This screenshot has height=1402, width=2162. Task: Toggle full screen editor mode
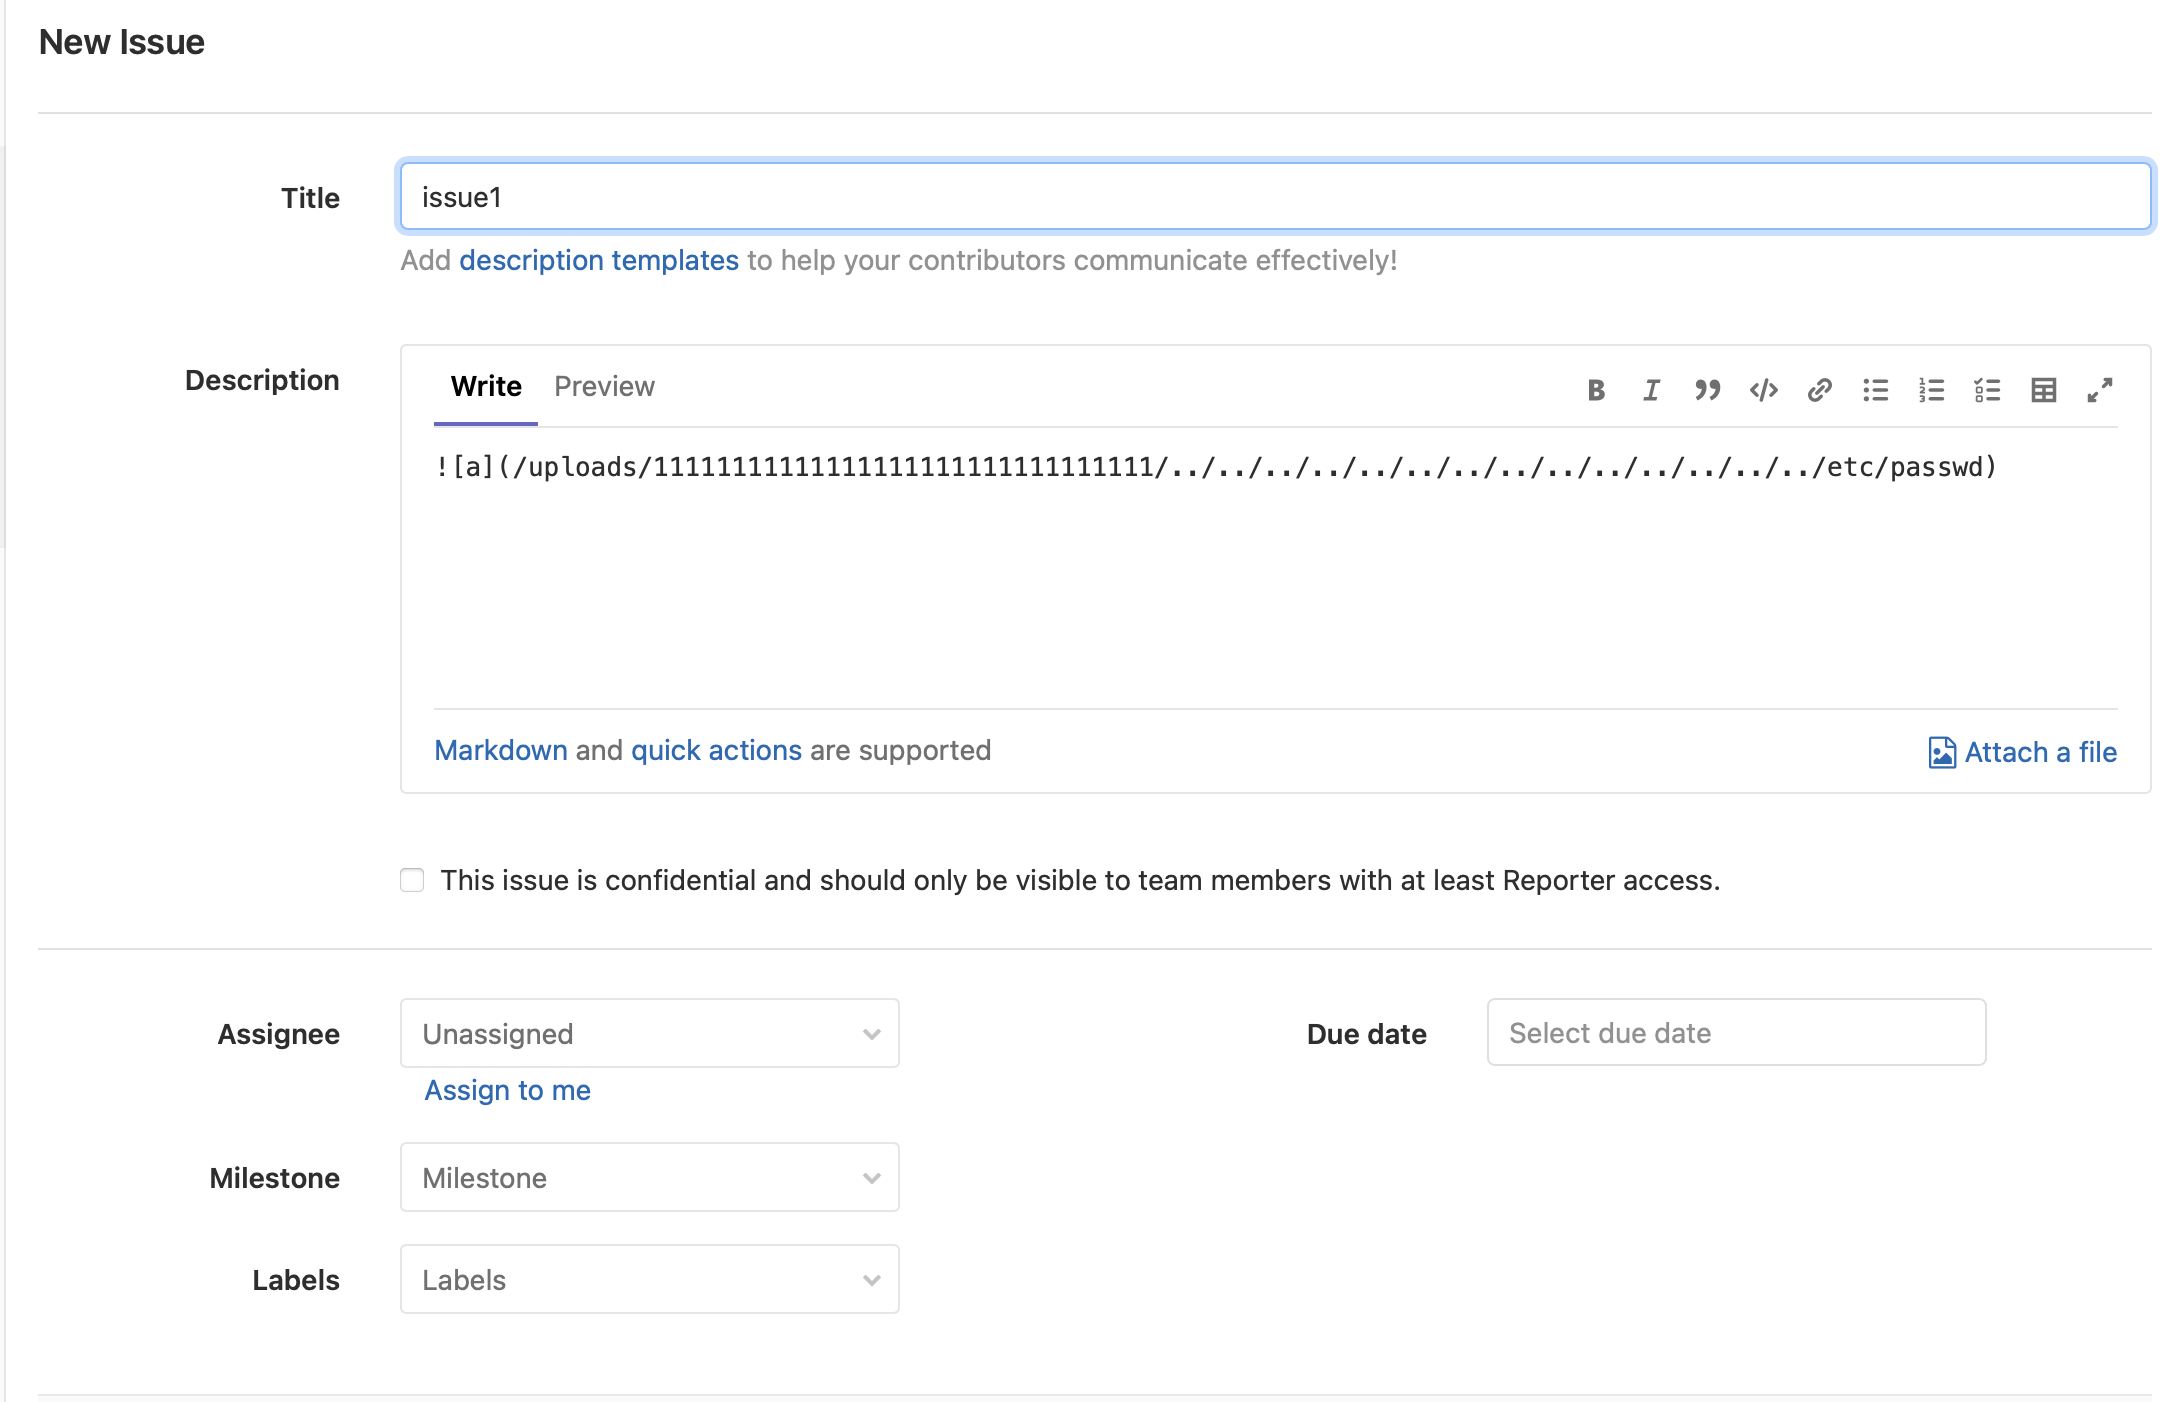2099,390
